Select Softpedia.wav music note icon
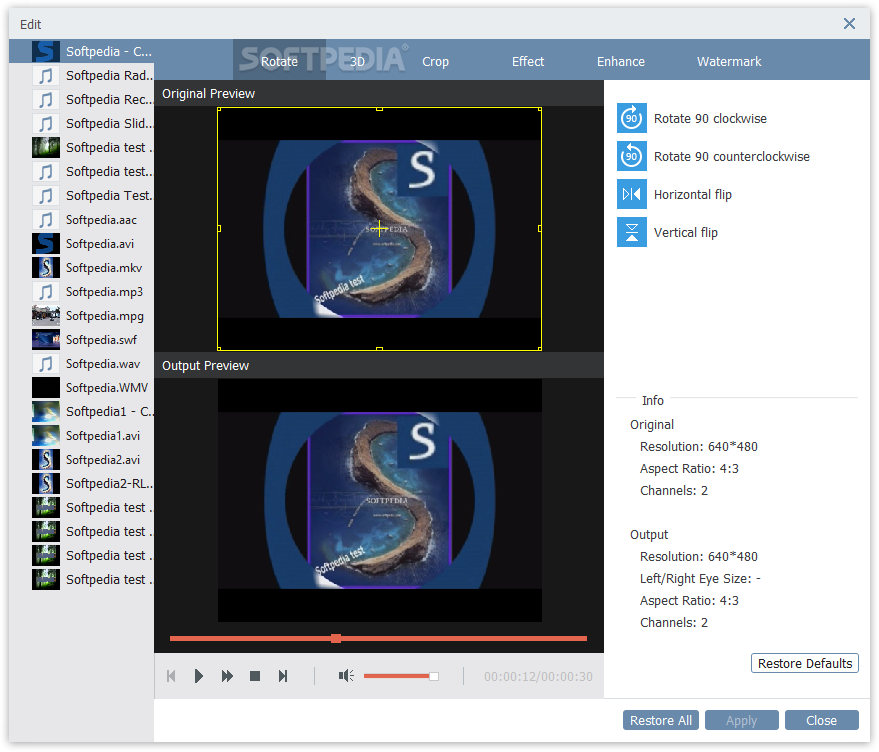Viewport: 879px width, 752px height. coord(46,364)
